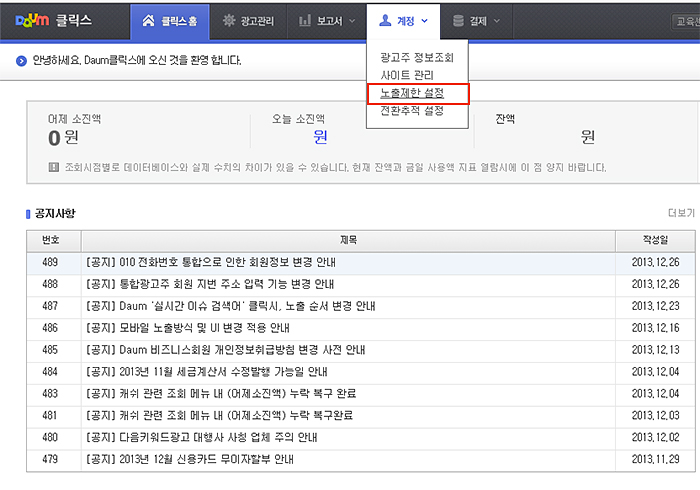The height and width of the screenshot is (490, 700).
Task: Open notice Daum 비즈니스회원 개인정보취급방침 변경
Action: coord(225,349)
